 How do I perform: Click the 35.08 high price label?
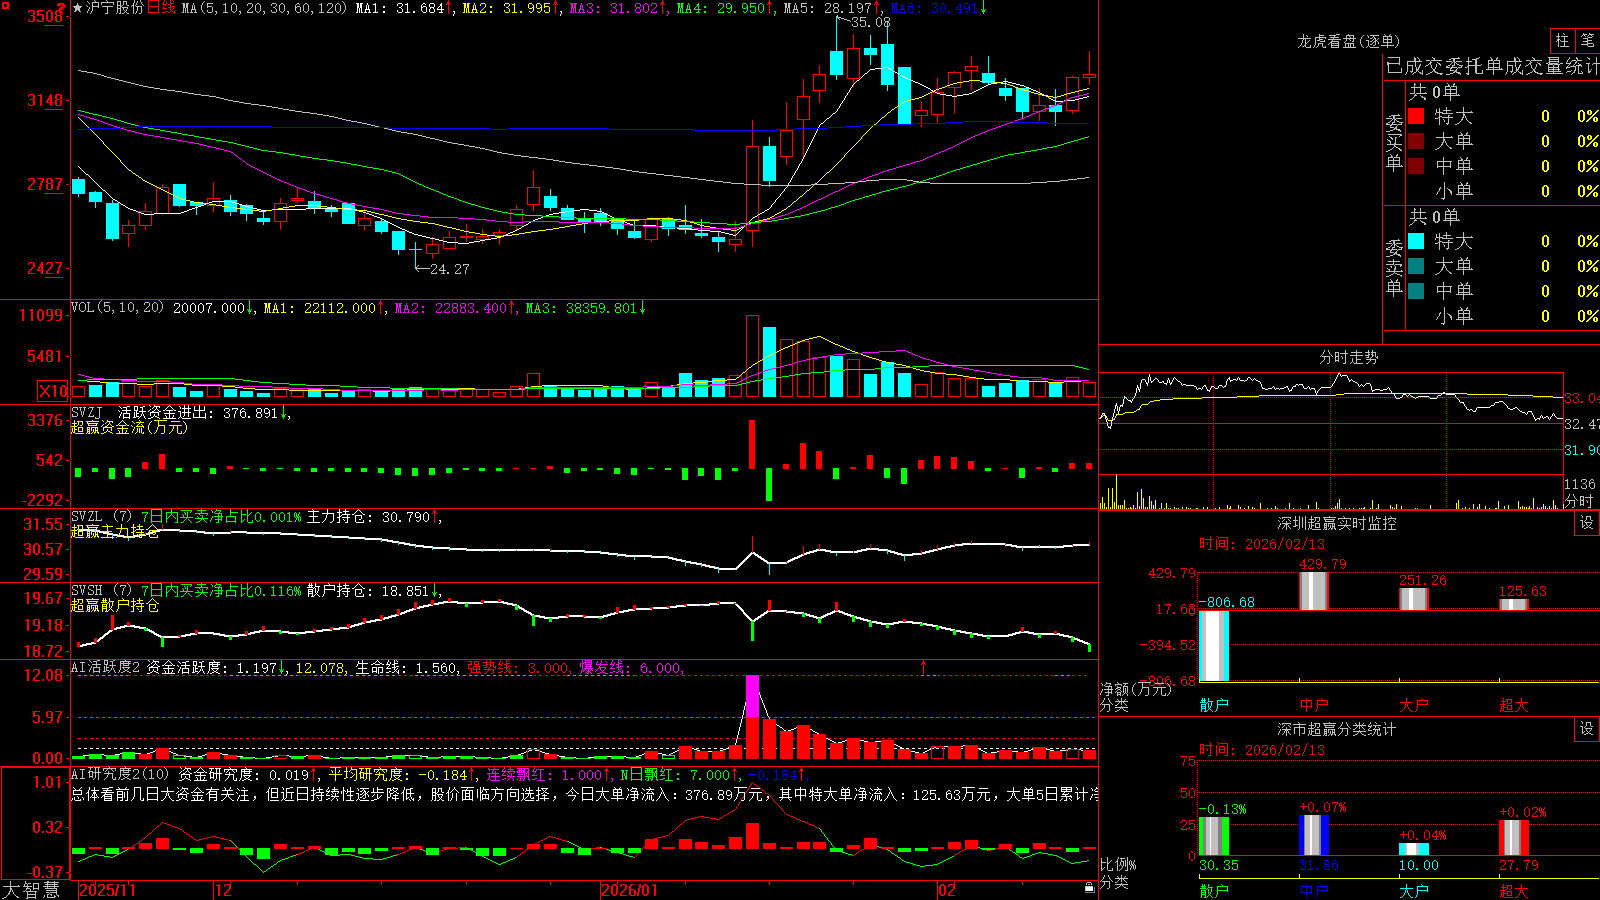point(870,22)
